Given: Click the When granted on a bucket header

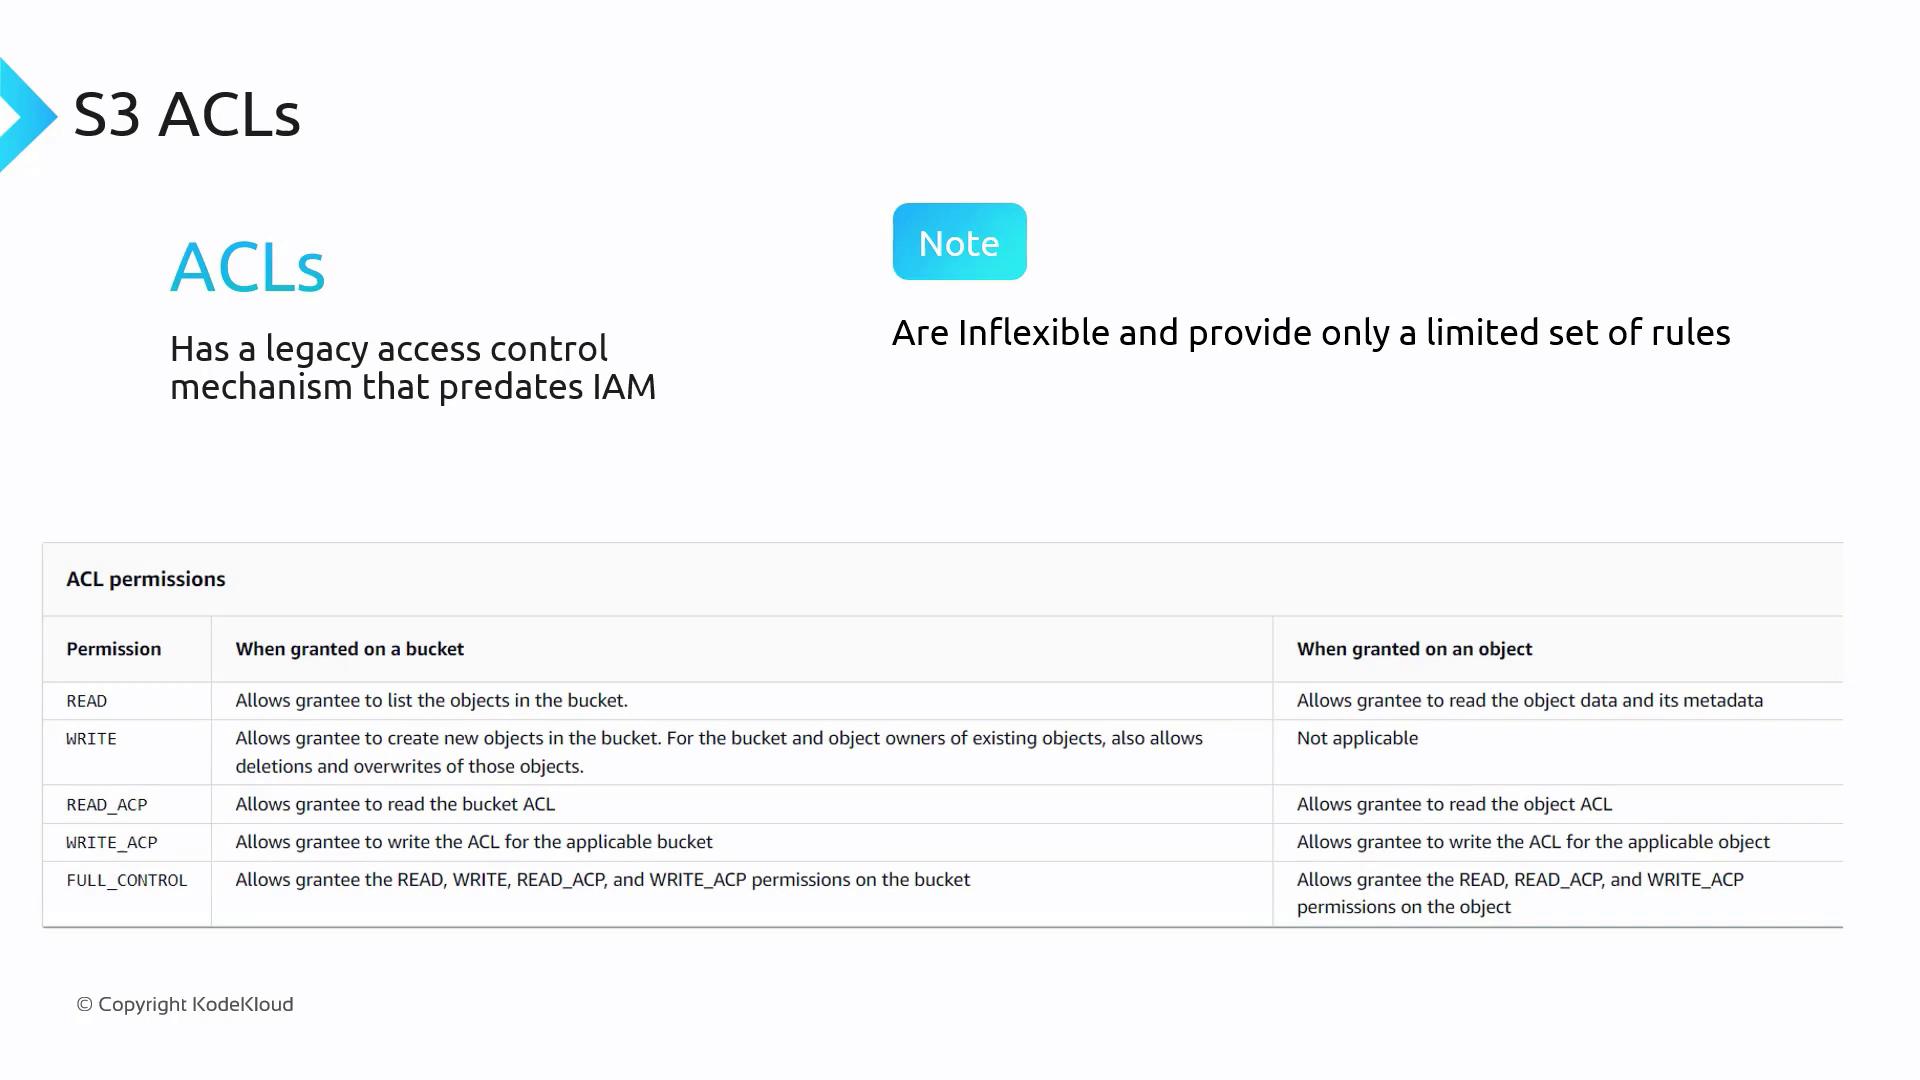Looking at the screenshot, I should point(350,649).
